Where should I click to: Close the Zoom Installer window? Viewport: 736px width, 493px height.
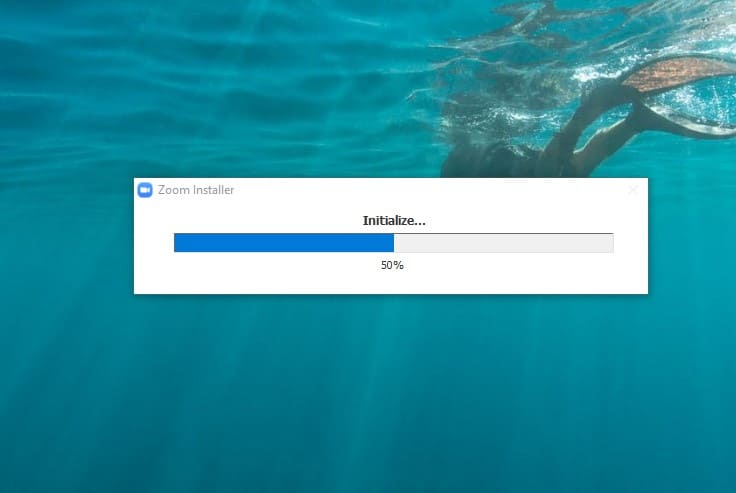632,190
